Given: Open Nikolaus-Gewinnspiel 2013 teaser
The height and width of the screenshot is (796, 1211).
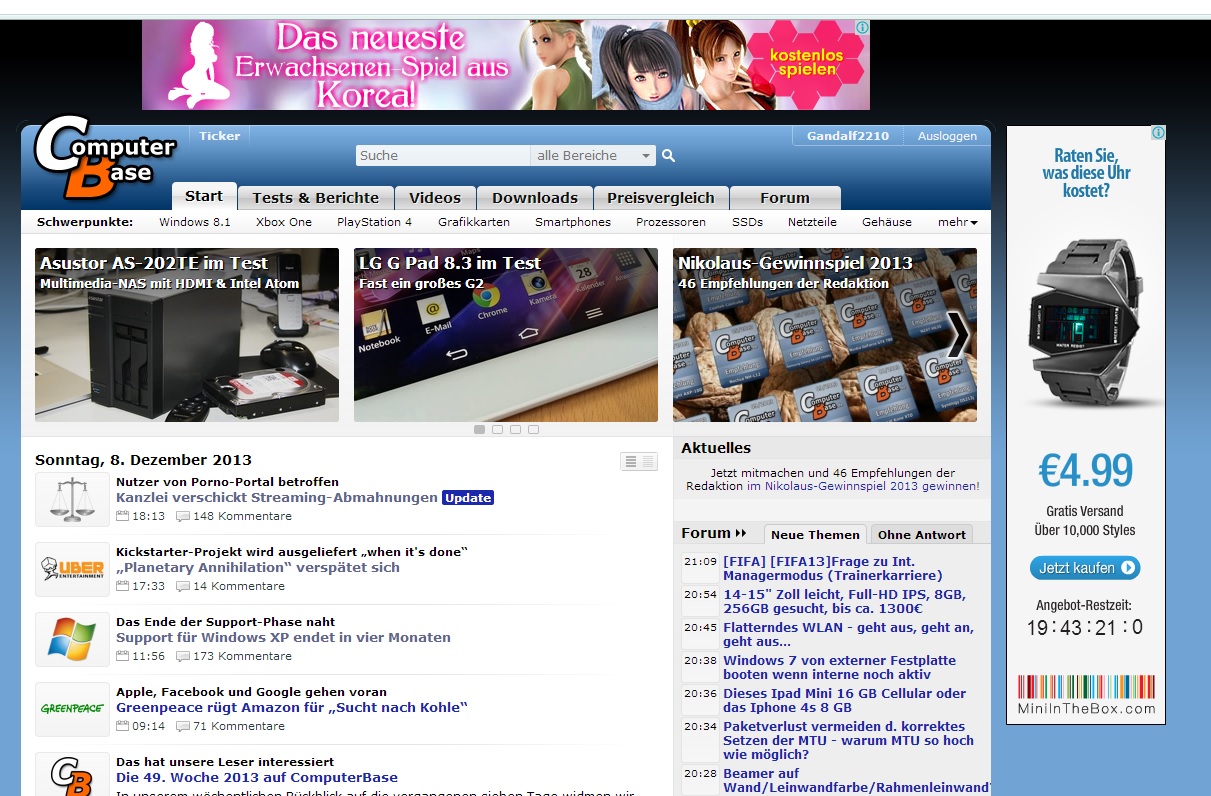Looking at the screenshot, I should click(825, 335).
